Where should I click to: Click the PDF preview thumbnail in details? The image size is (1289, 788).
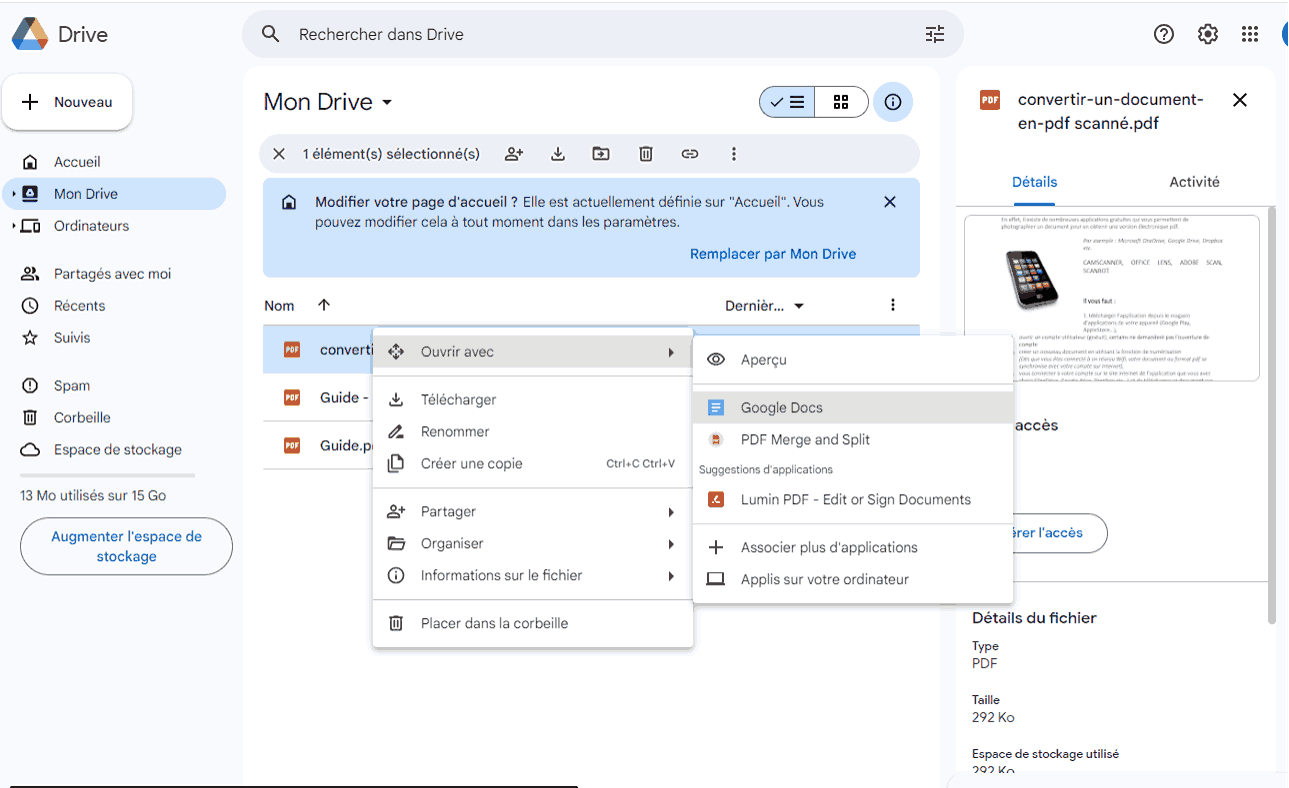[x=1111, y=298]
